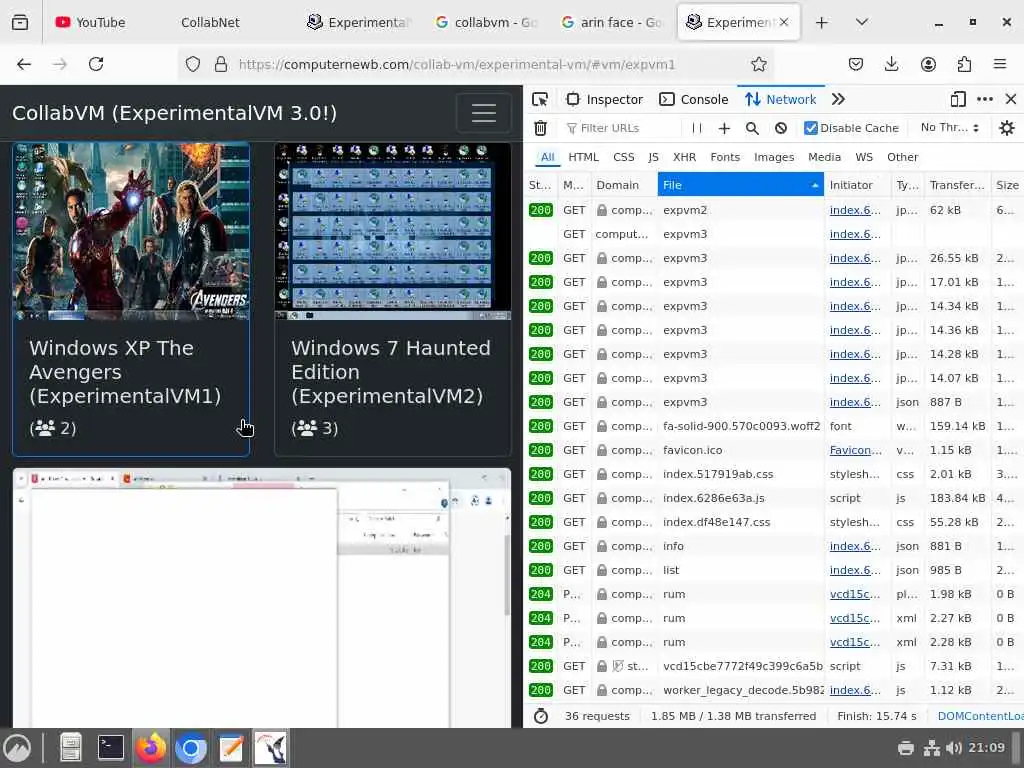Uncheck Disable Cache checkbox
The image size is (1024, 768).
[810, 128]
